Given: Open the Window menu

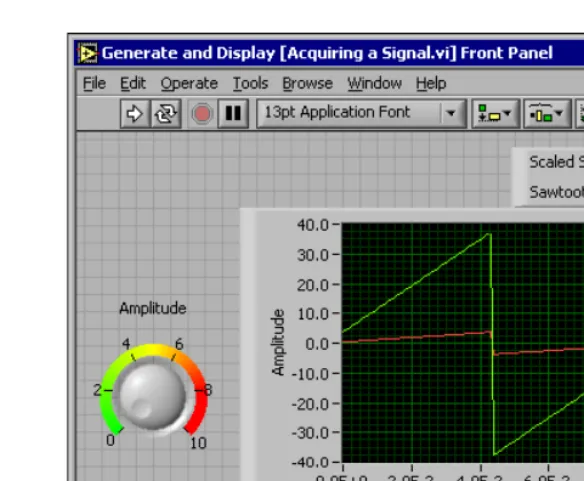Looking at the screenshot, I should tap(375, 83).
